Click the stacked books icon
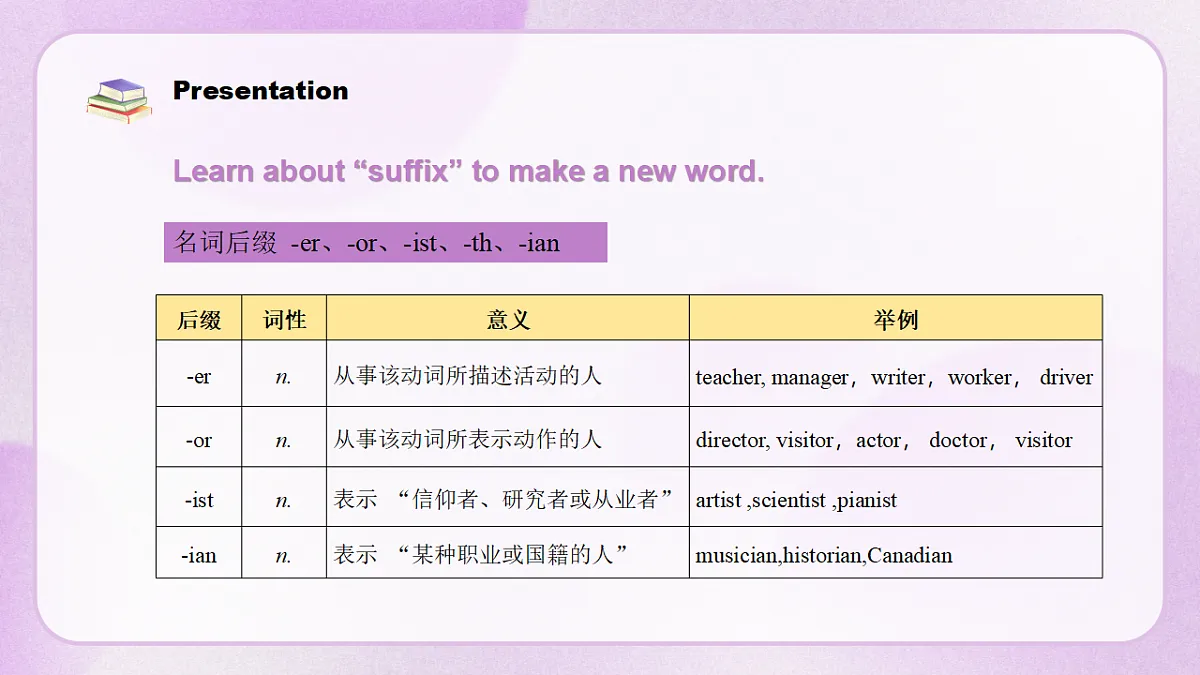 point(119,100)
